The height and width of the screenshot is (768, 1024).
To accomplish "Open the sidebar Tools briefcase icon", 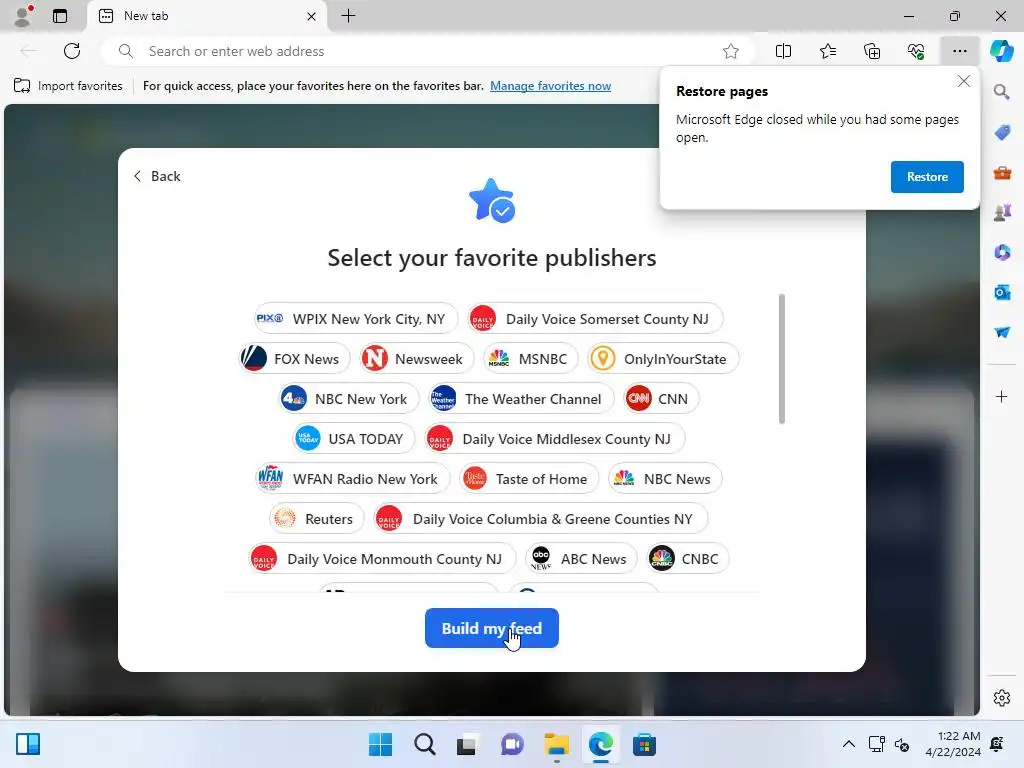I will pos(1002,173).
